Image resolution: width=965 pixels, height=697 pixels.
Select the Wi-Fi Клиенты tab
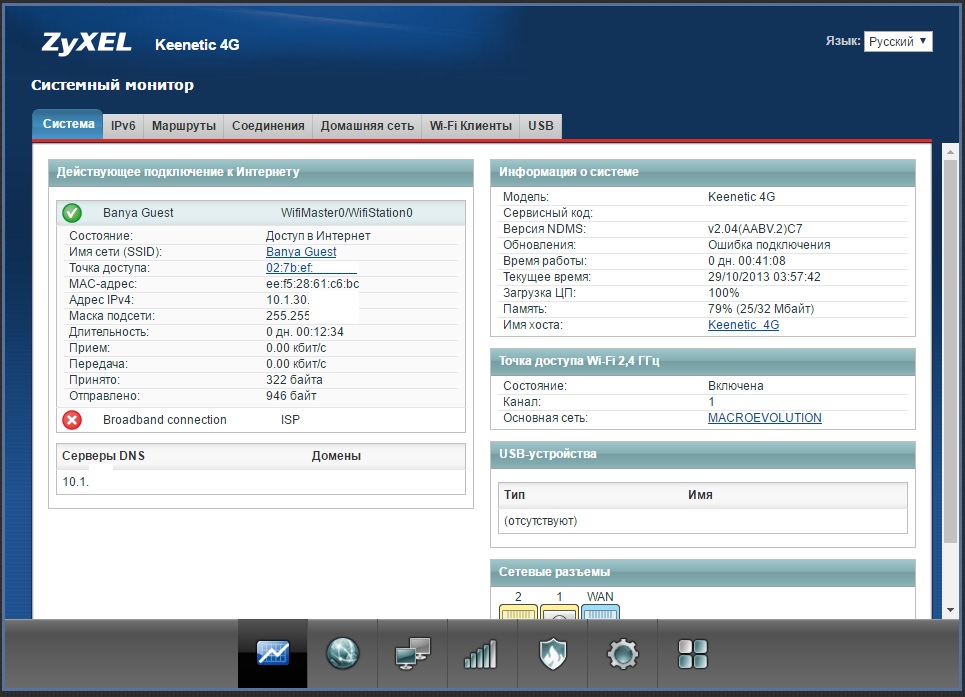click(x=470, y=126)
